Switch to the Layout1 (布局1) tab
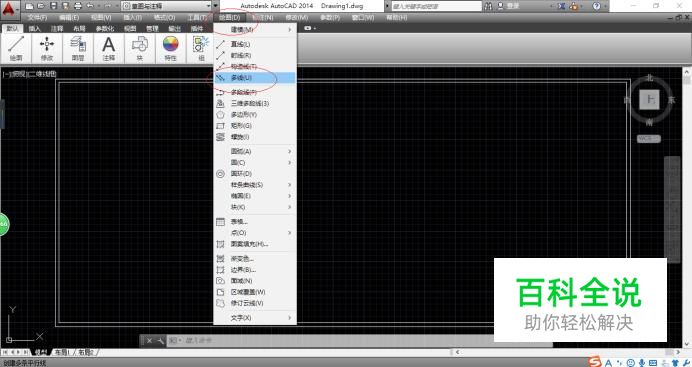Screen dimensions: 692x367 tap(61, 352)
